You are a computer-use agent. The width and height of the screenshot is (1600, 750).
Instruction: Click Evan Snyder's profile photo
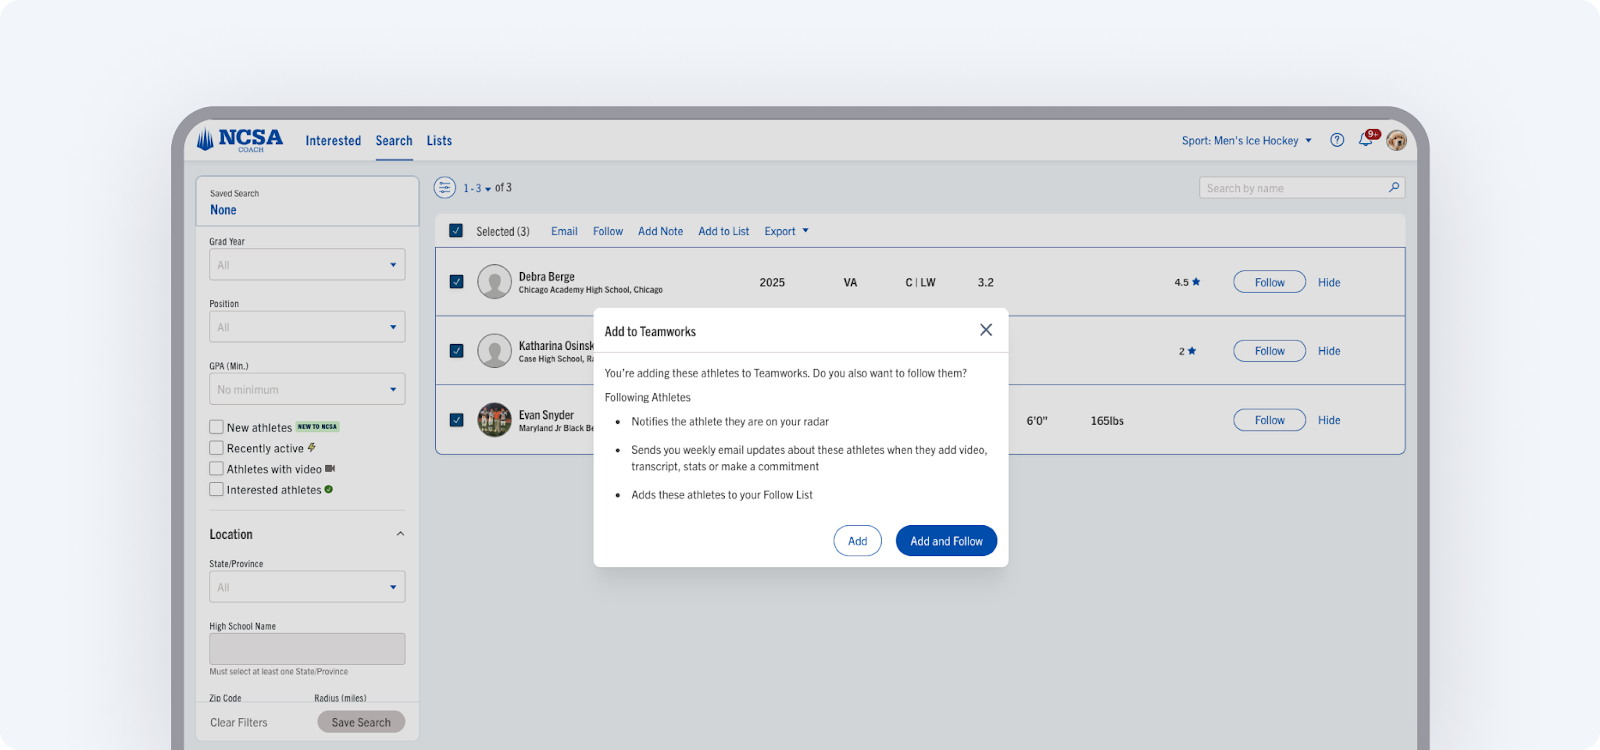tap(495, 420)
